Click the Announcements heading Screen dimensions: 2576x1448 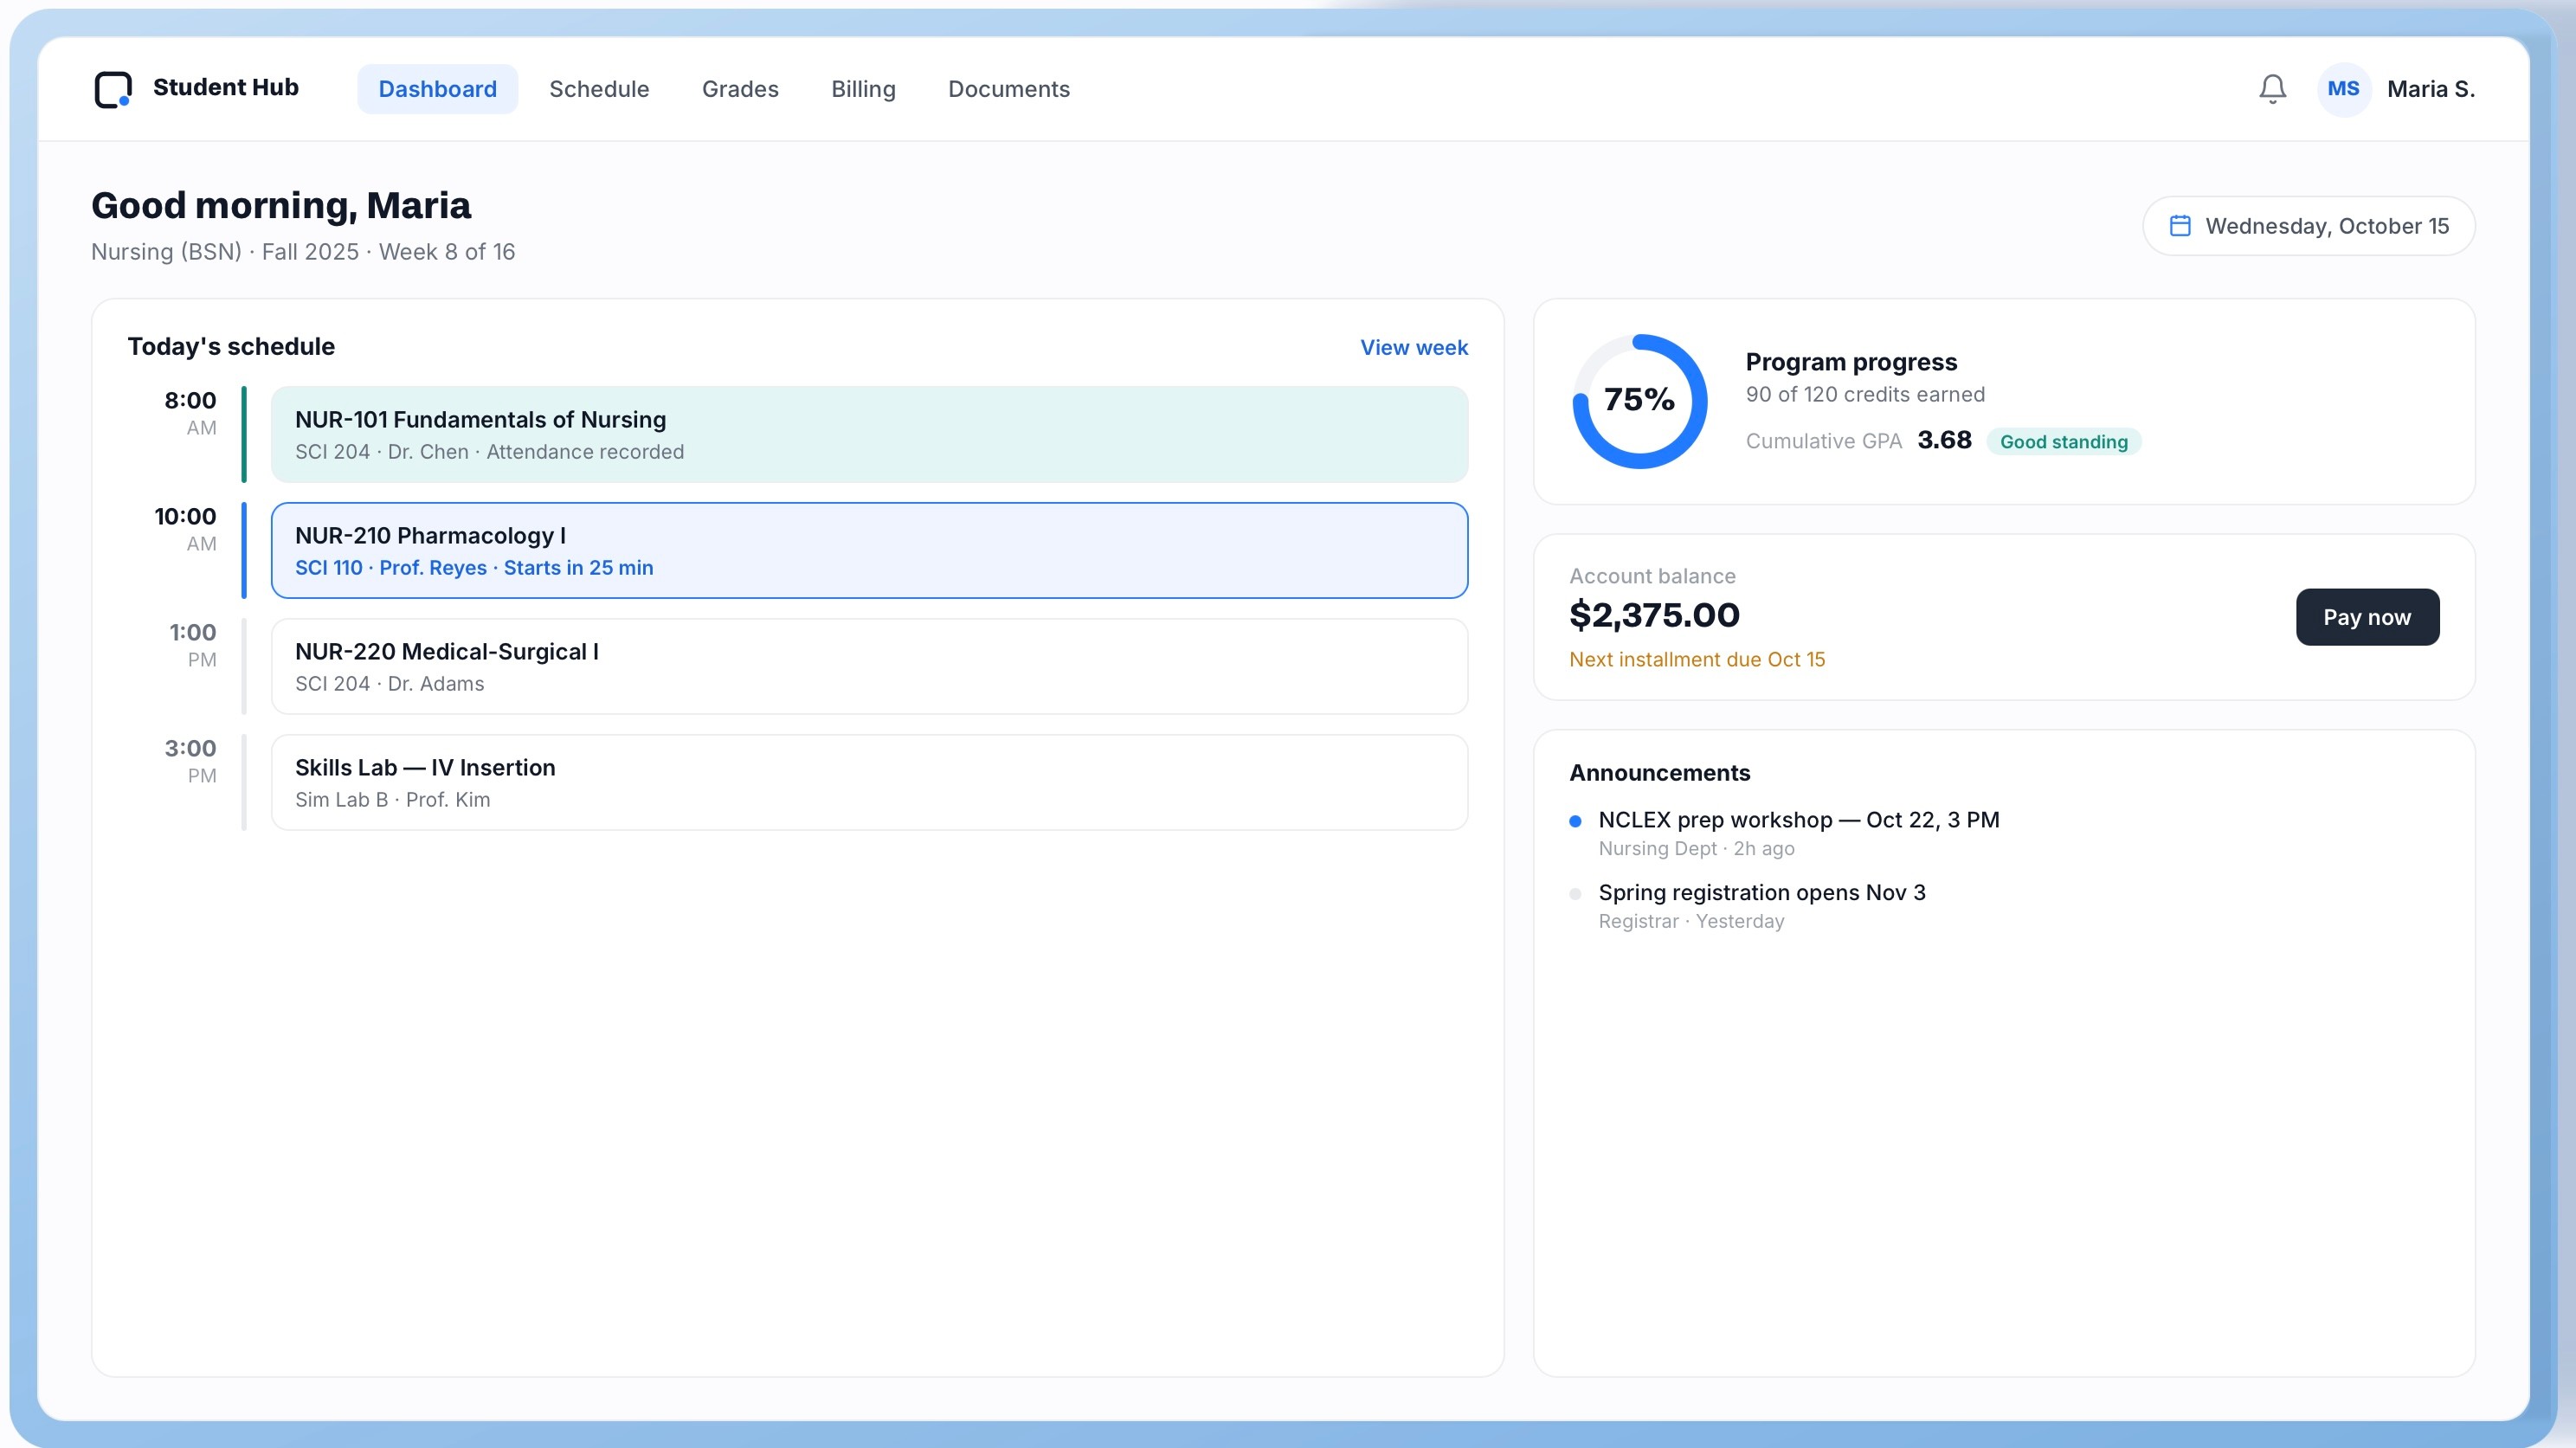tap(1659, 773)
